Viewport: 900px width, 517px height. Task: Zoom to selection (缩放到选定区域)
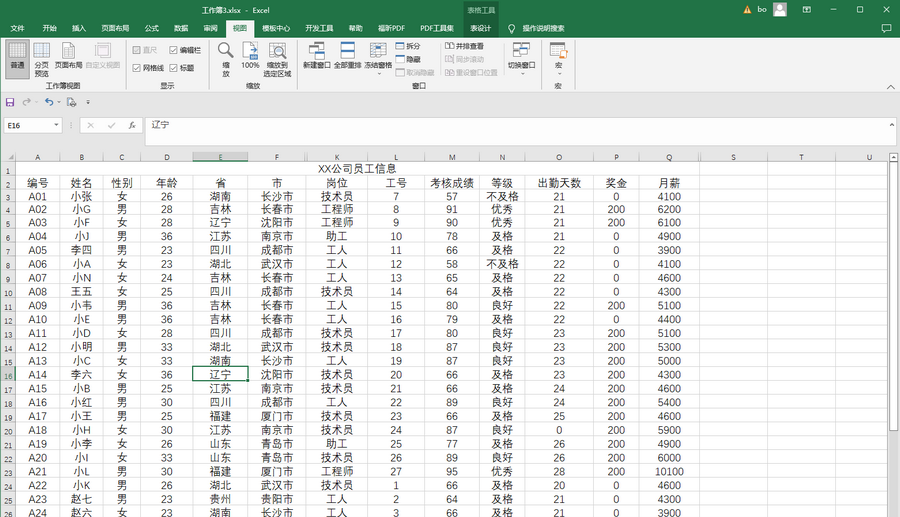pos(276,56)
